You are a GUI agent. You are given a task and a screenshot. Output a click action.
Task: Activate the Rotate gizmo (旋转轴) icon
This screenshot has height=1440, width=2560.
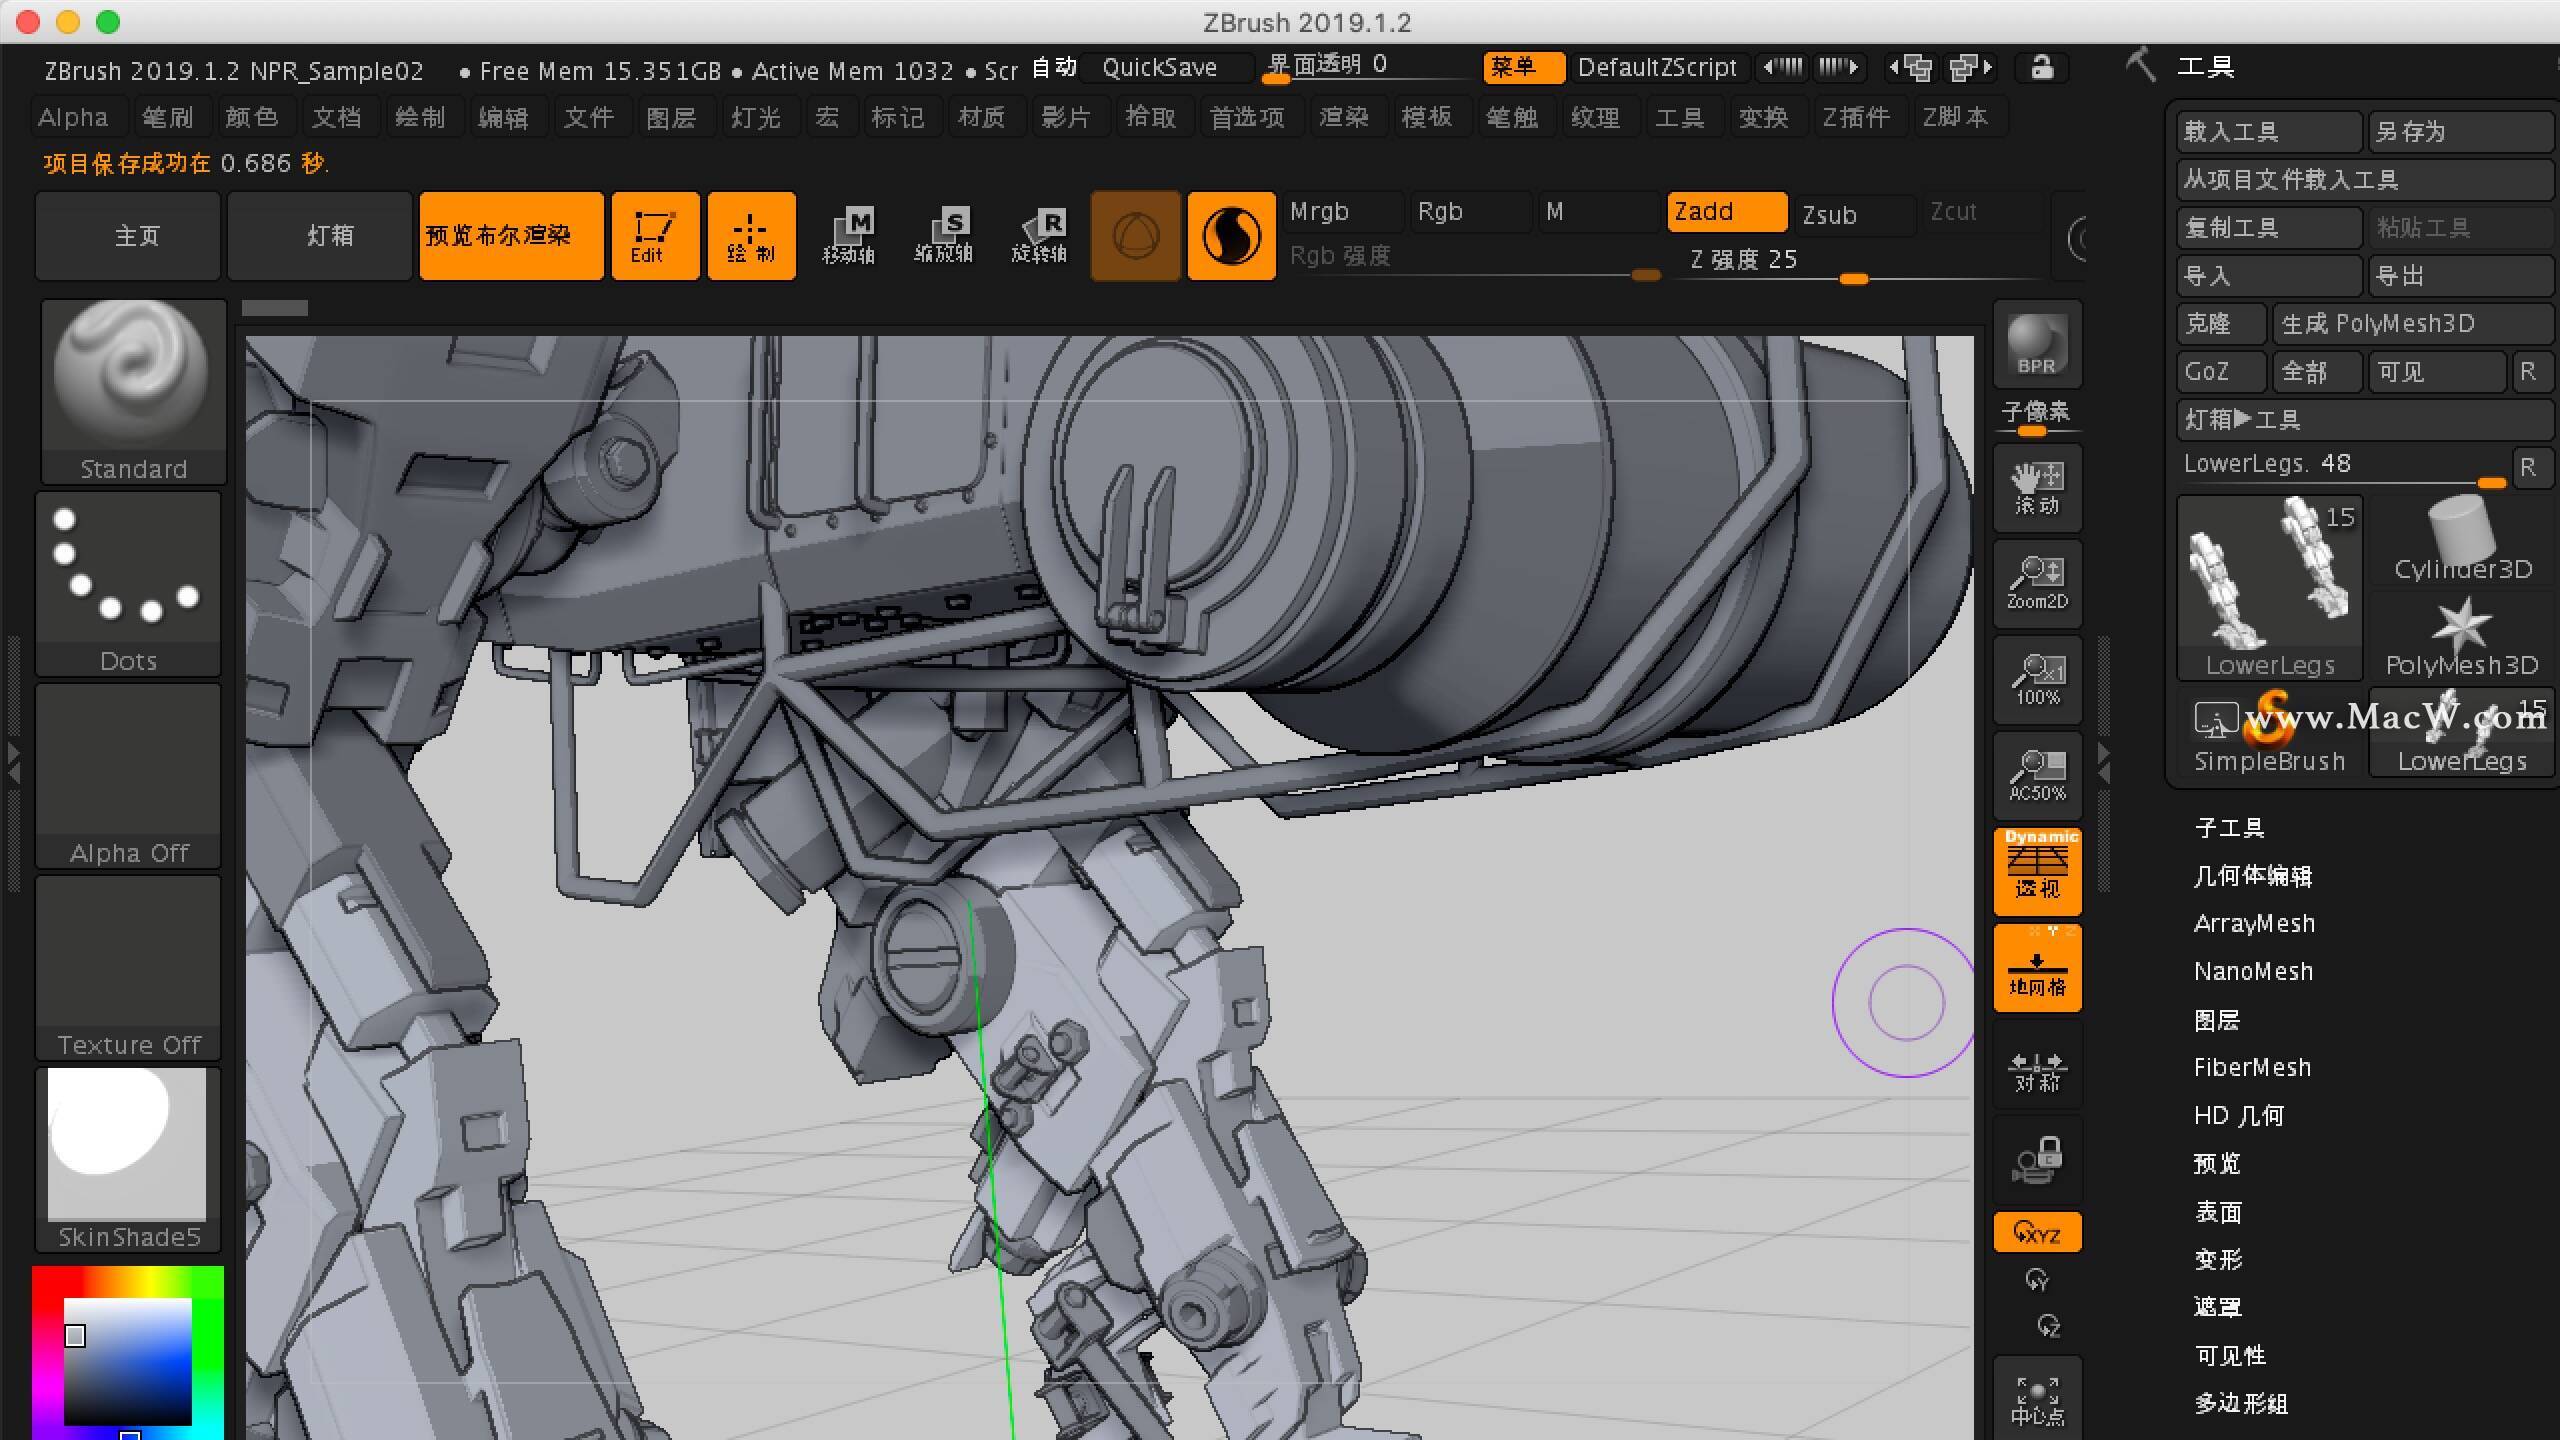click(1039, 236)
